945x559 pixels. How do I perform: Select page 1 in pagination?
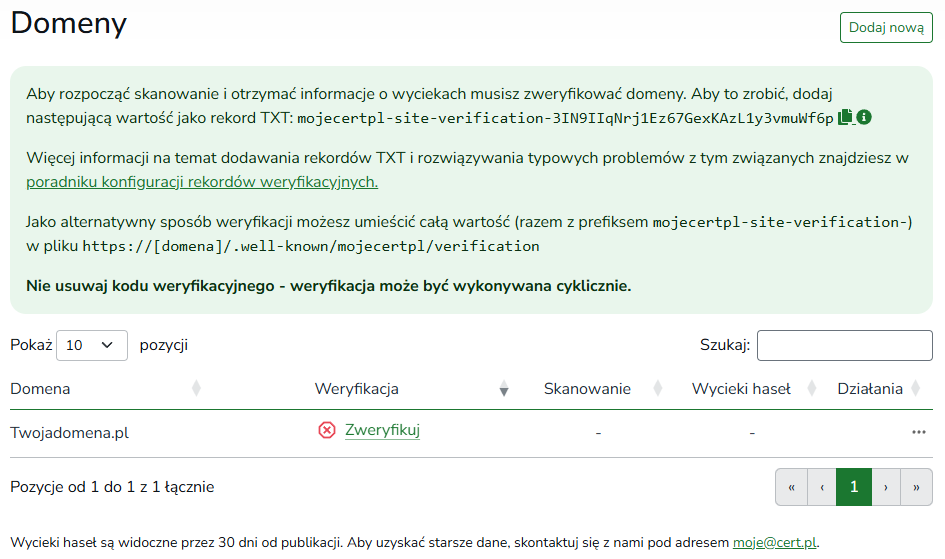click(854, 487)
